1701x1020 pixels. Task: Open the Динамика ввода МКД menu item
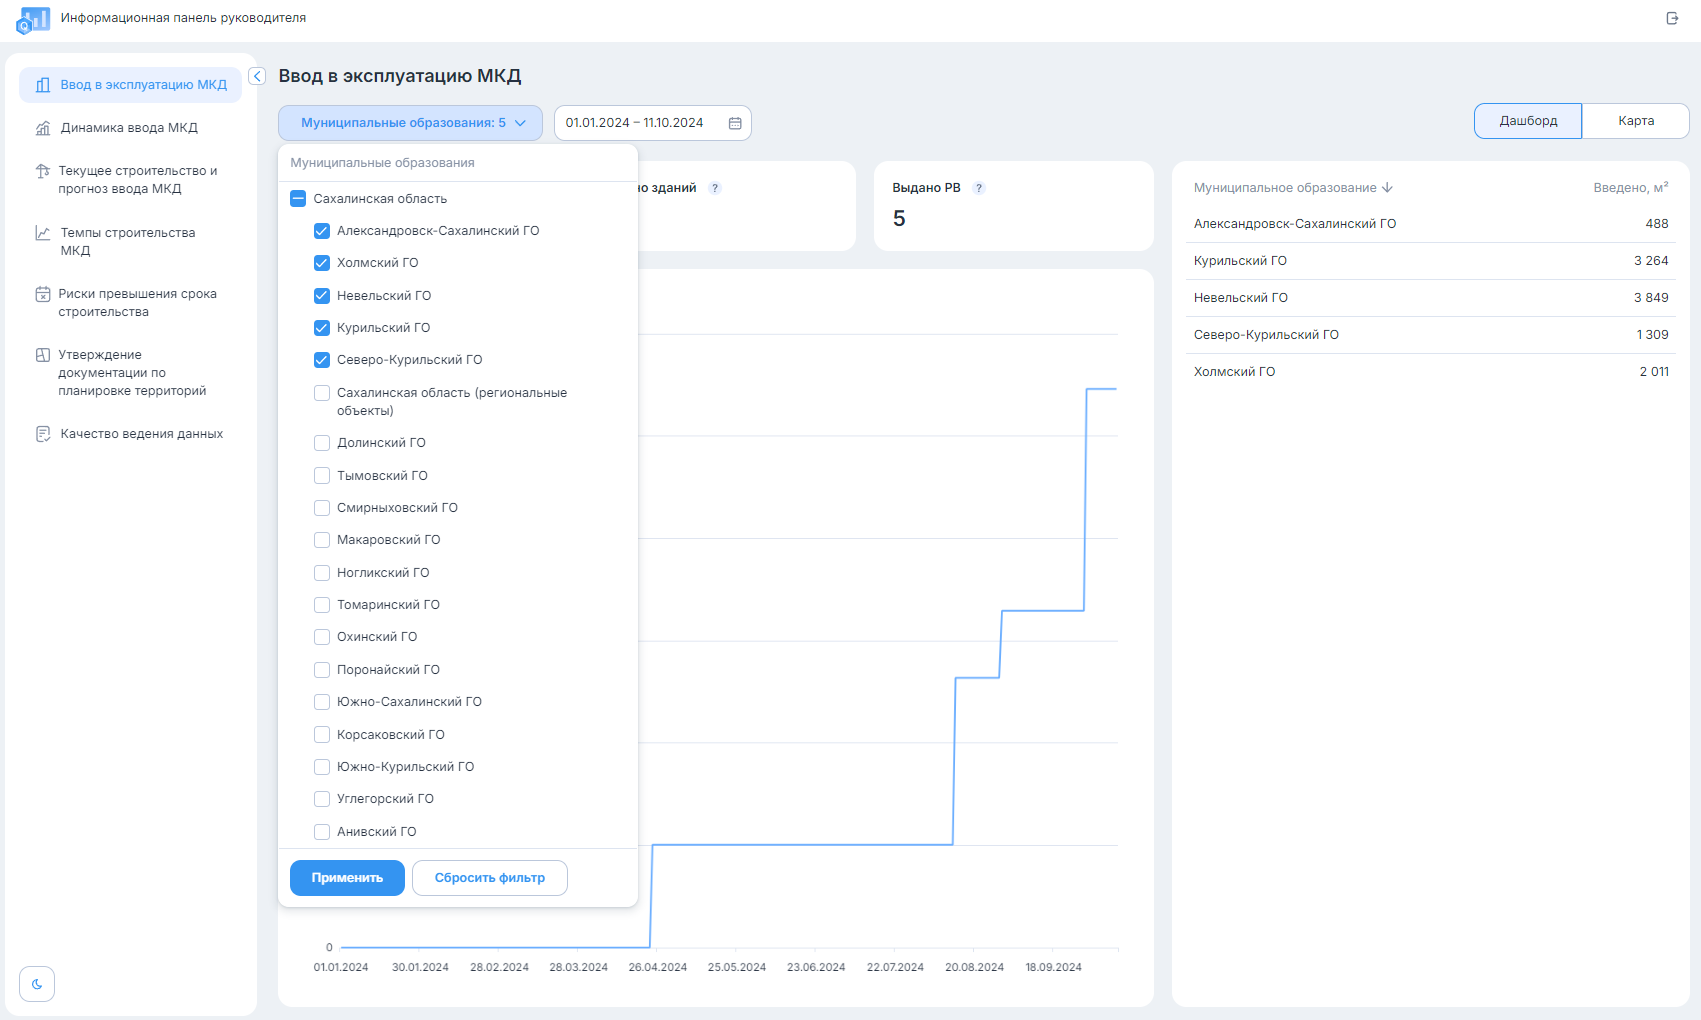point(131,128)
